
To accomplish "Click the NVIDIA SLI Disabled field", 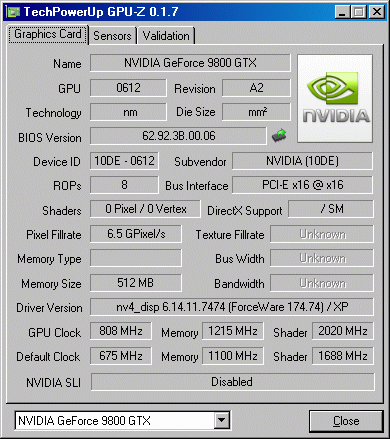I will [232, 382].
